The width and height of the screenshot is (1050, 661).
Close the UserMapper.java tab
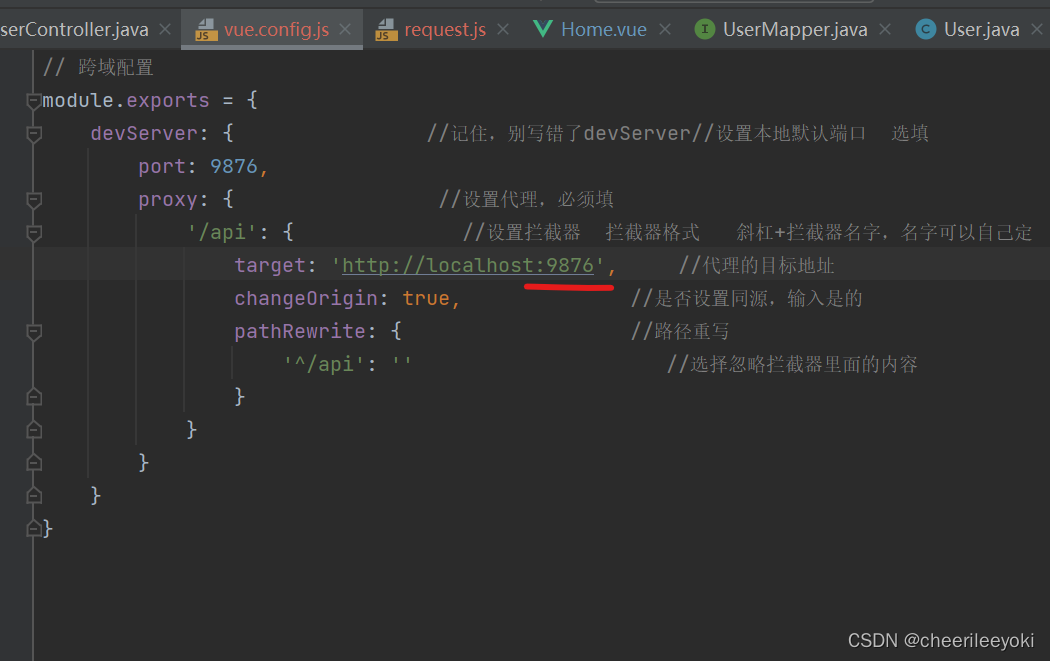pyautogui.click(x=885, y=29)
